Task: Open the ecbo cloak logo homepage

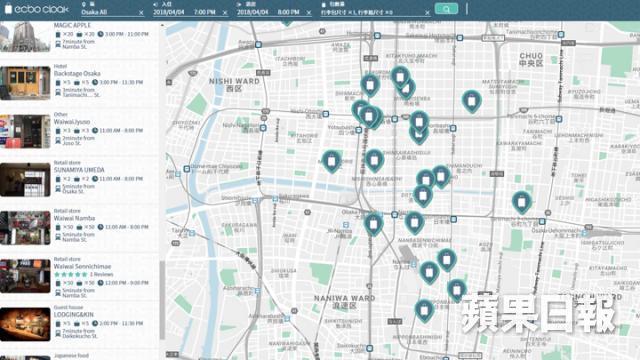Action: click(36, 9)
